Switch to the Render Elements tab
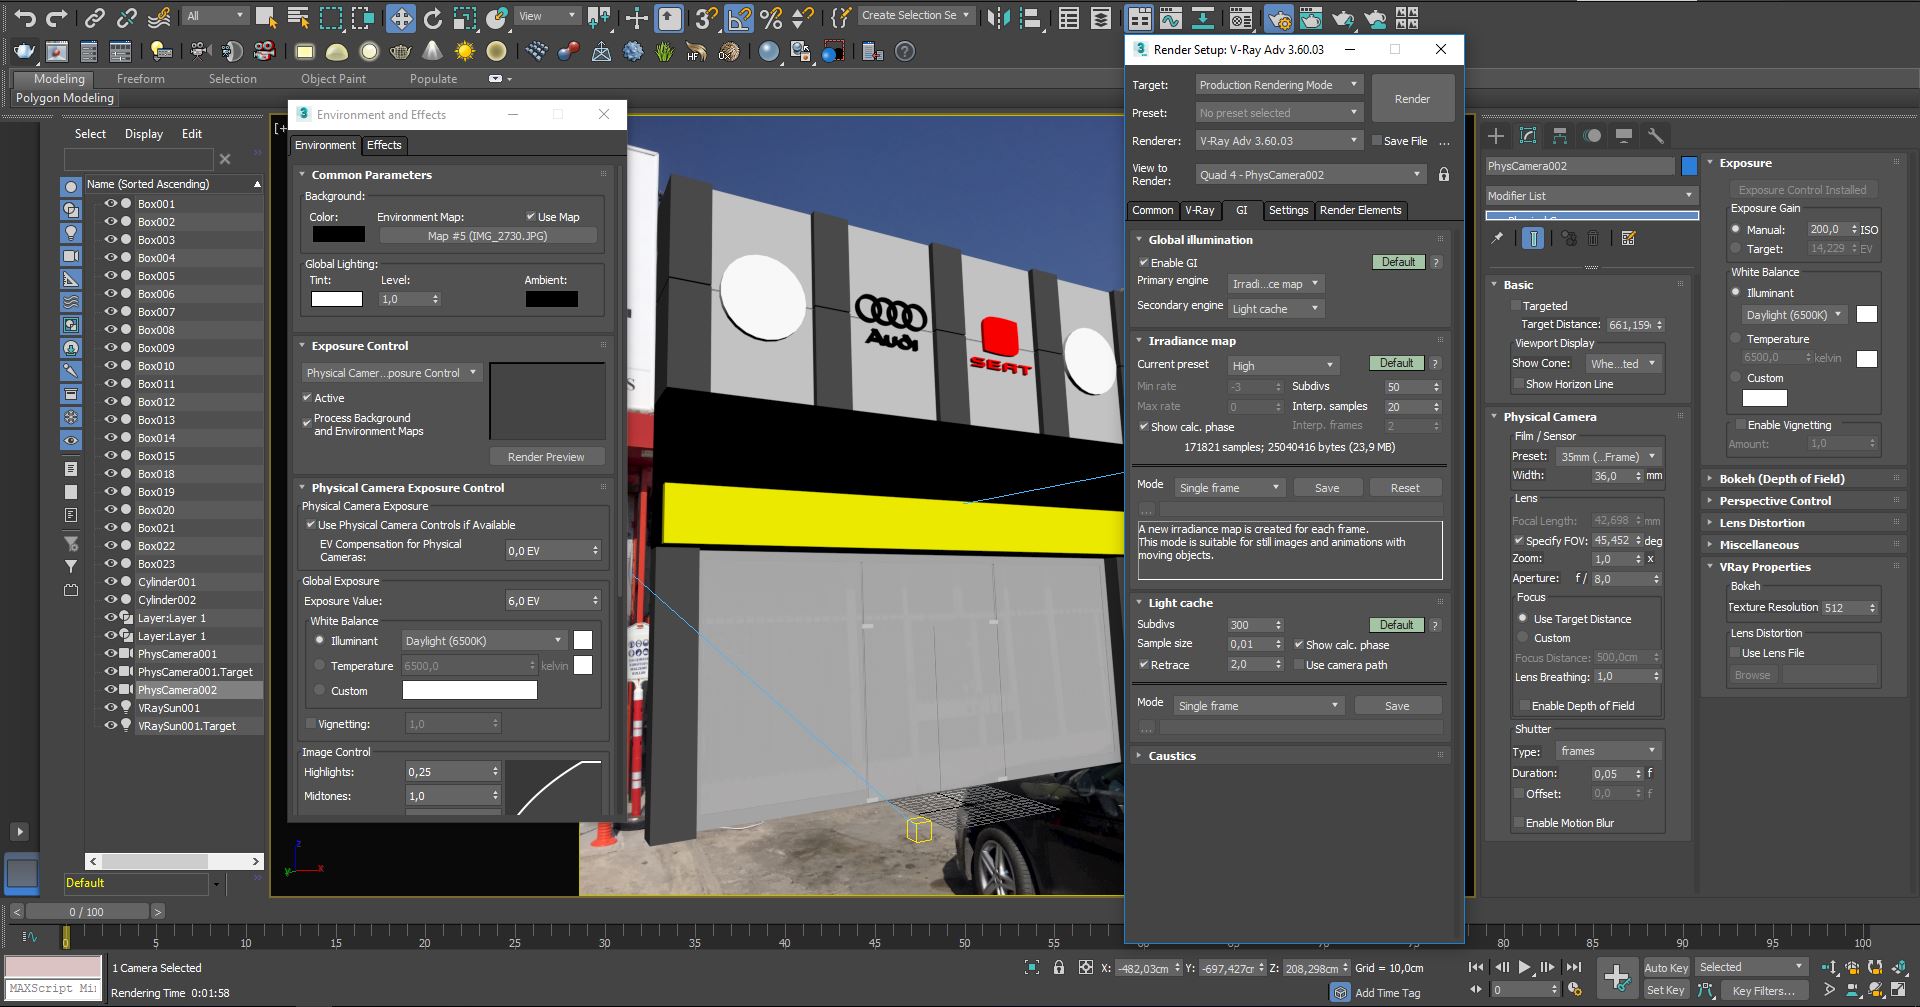 [1360, 210]
